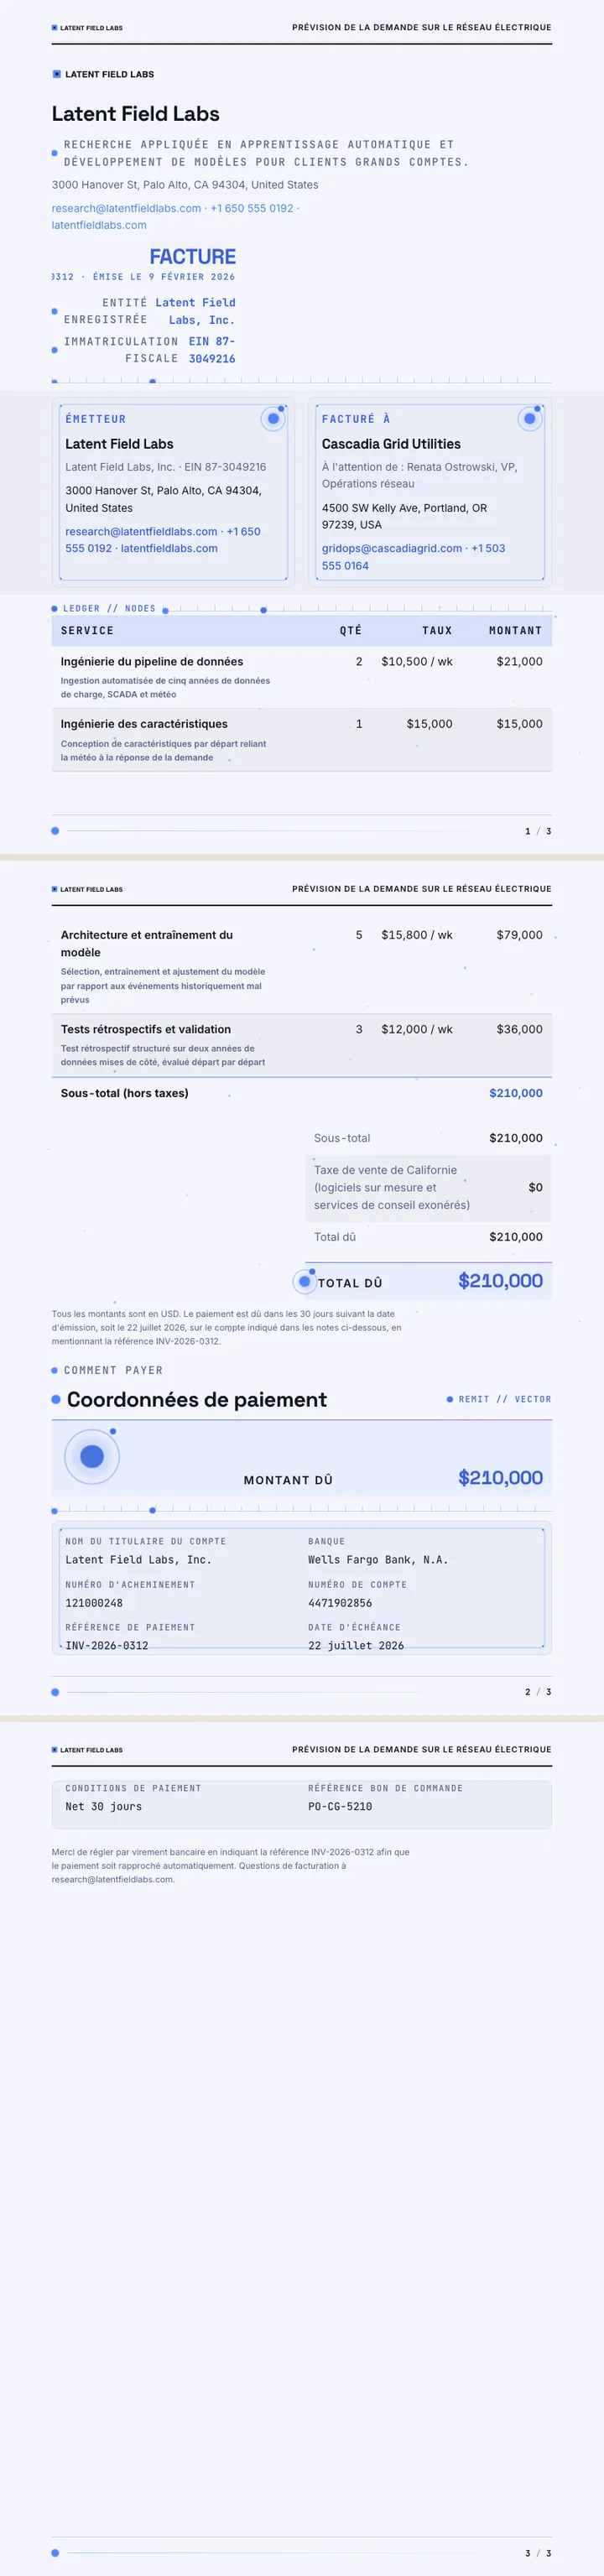The image size is (604, 2576).
Task: Click the circle icon beside TOTAL DÛ
Action: (305, 1282)
